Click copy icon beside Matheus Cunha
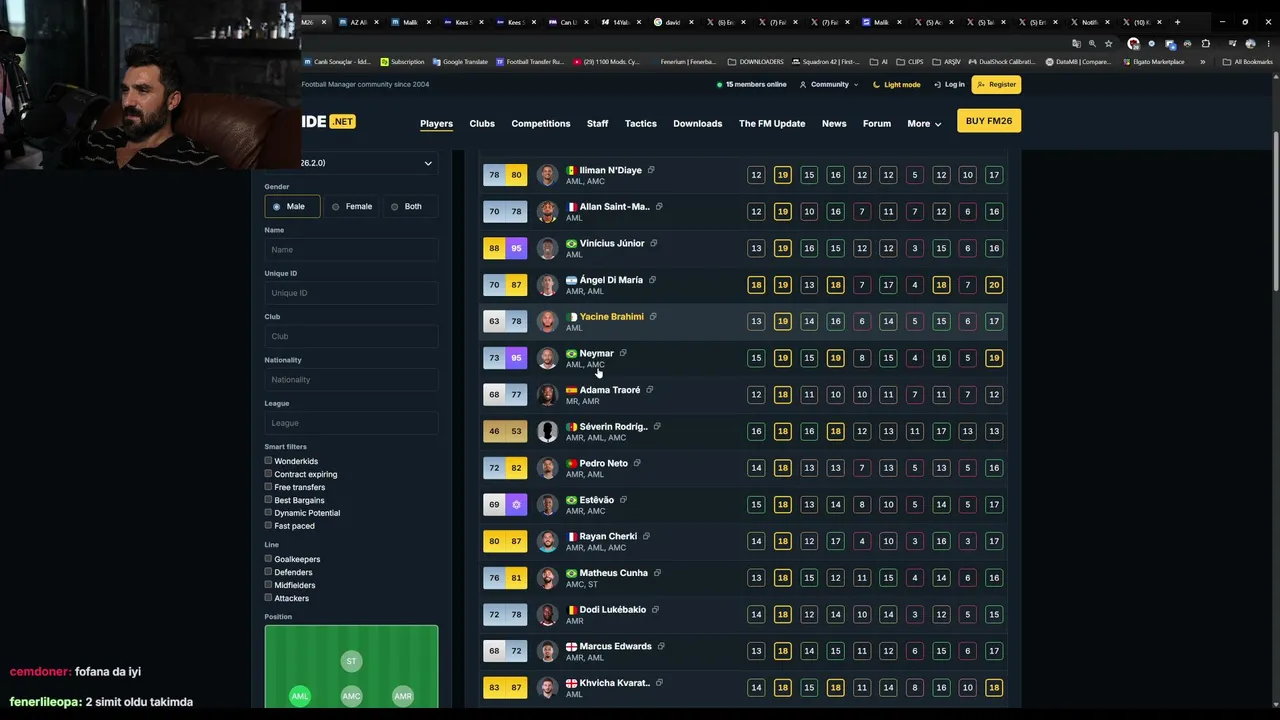The image size is (1280, 720). [657, 573]
